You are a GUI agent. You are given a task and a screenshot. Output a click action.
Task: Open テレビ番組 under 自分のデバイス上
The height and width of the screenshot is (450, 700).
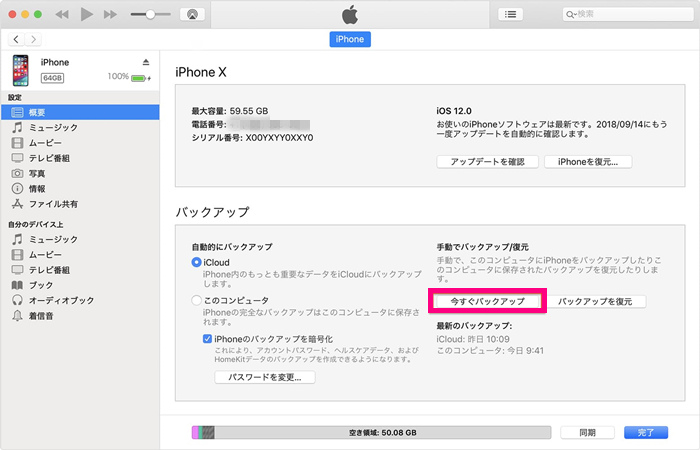click(80, 270)
